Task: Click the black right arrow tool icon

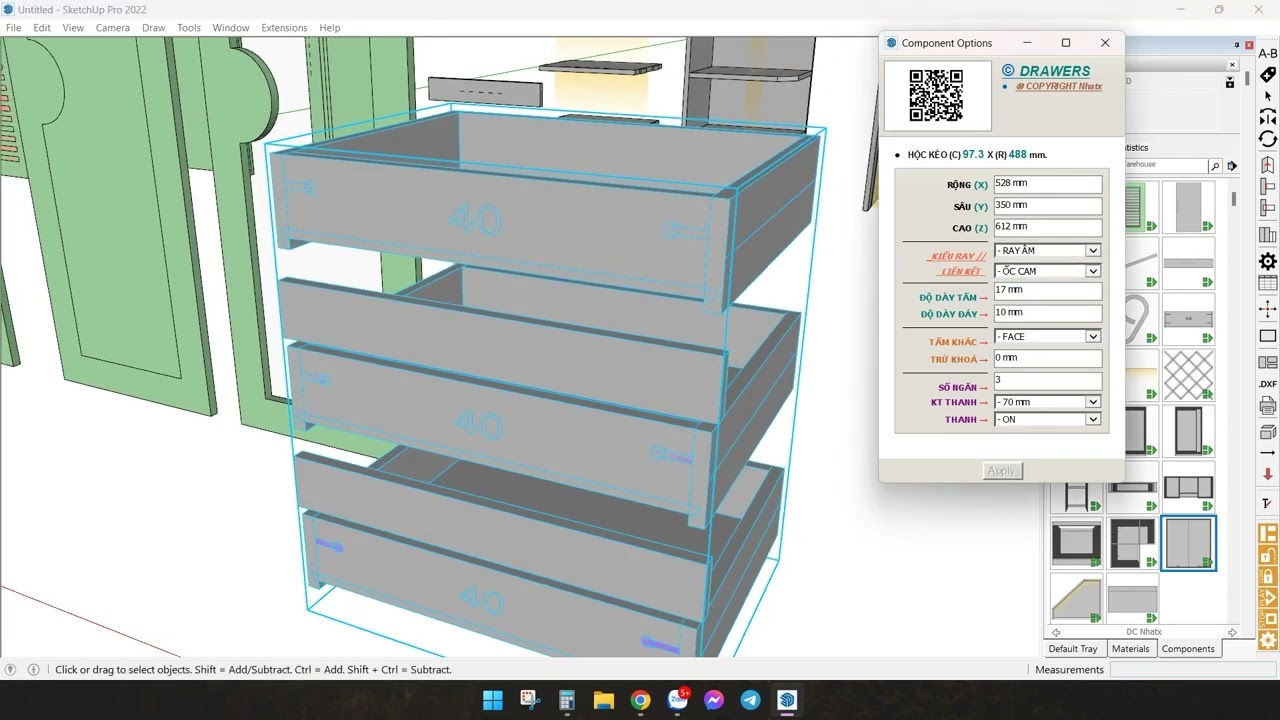Action: click(x=1267, y=453)
